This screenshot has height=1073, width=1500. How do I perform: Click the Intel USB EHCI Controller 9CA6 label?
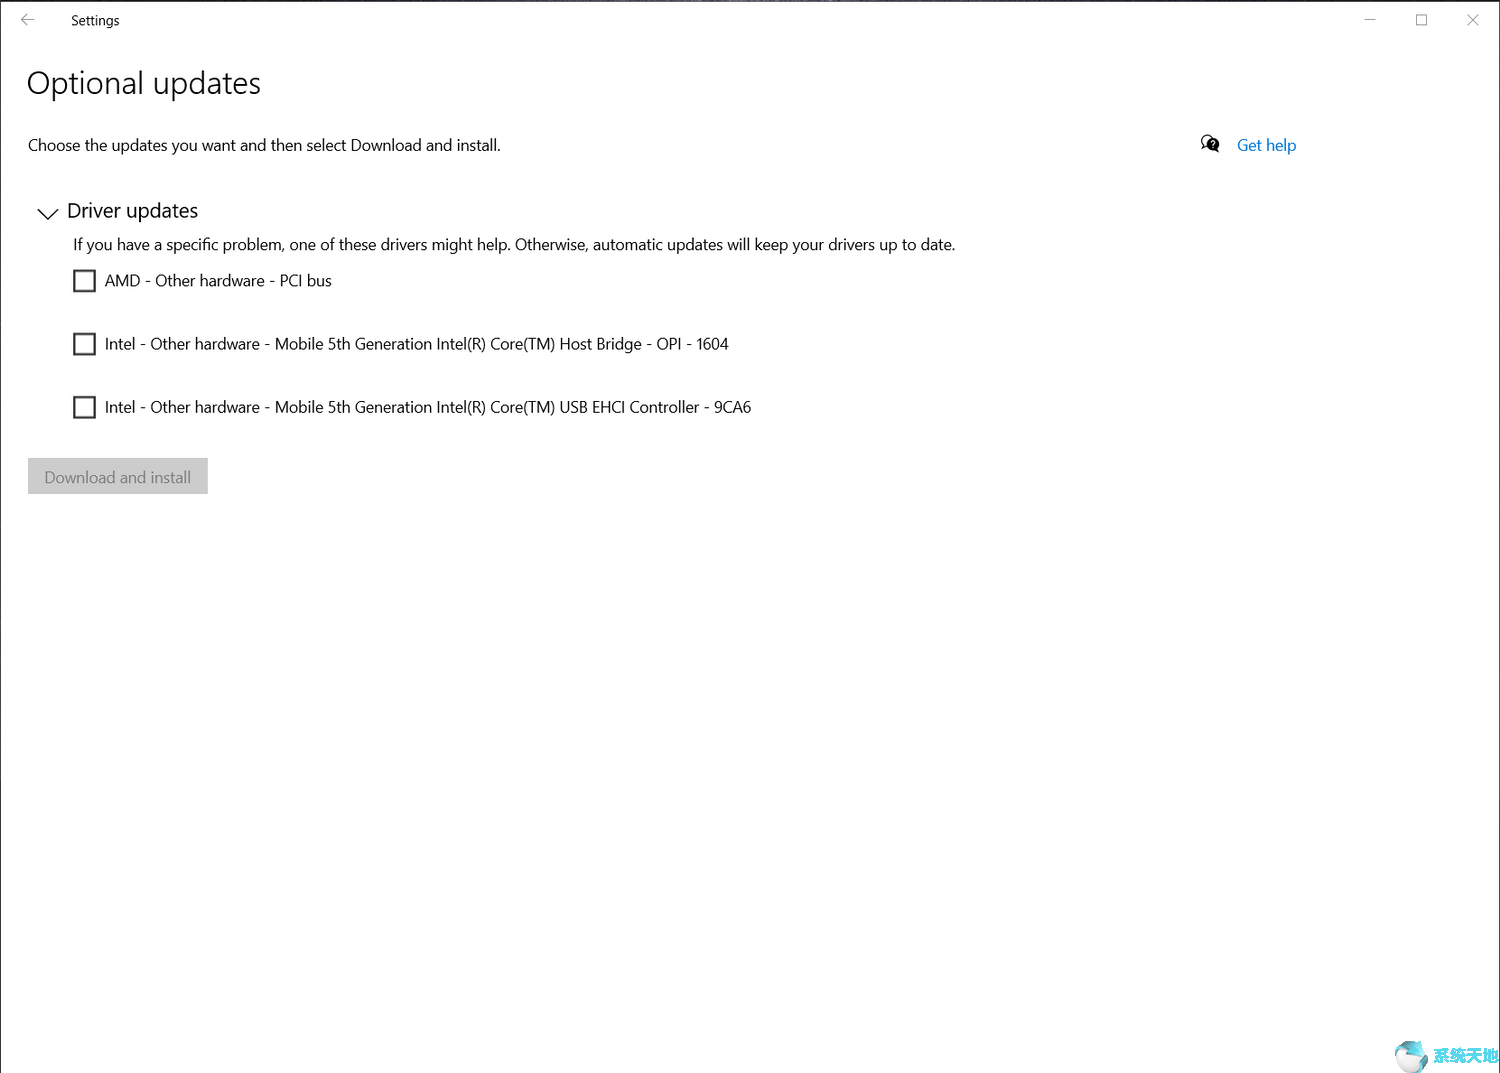428,407
